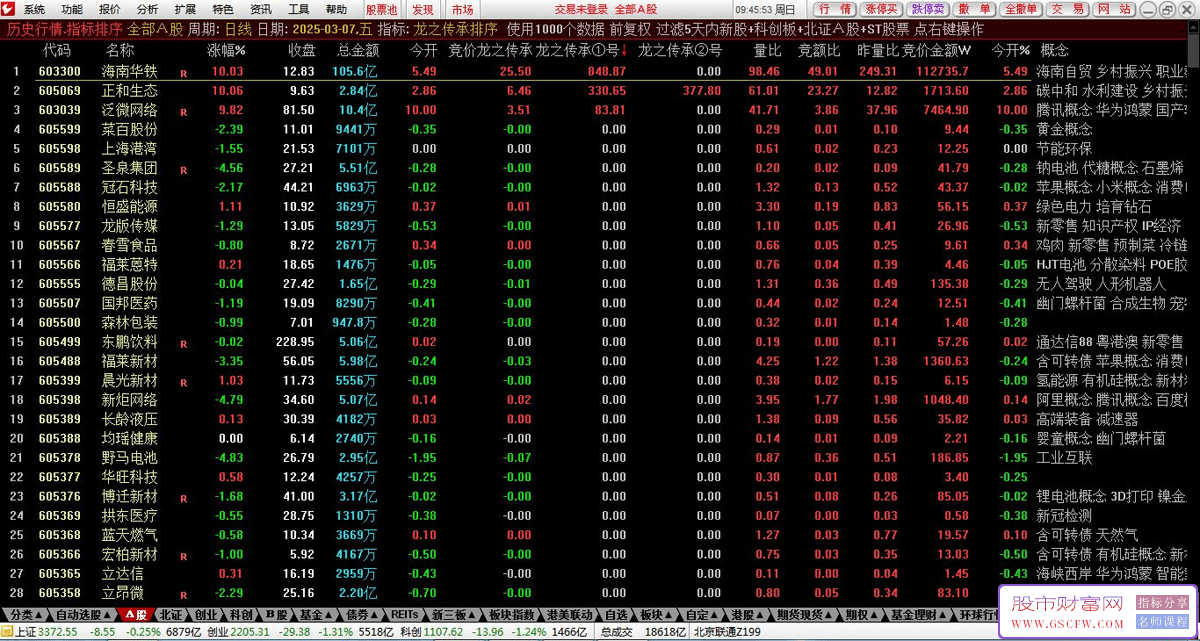Click the R marker on 宏柏新材 row
This screenshot has height=641, width=1200.
pyautogui.click(x=183, y=556)
